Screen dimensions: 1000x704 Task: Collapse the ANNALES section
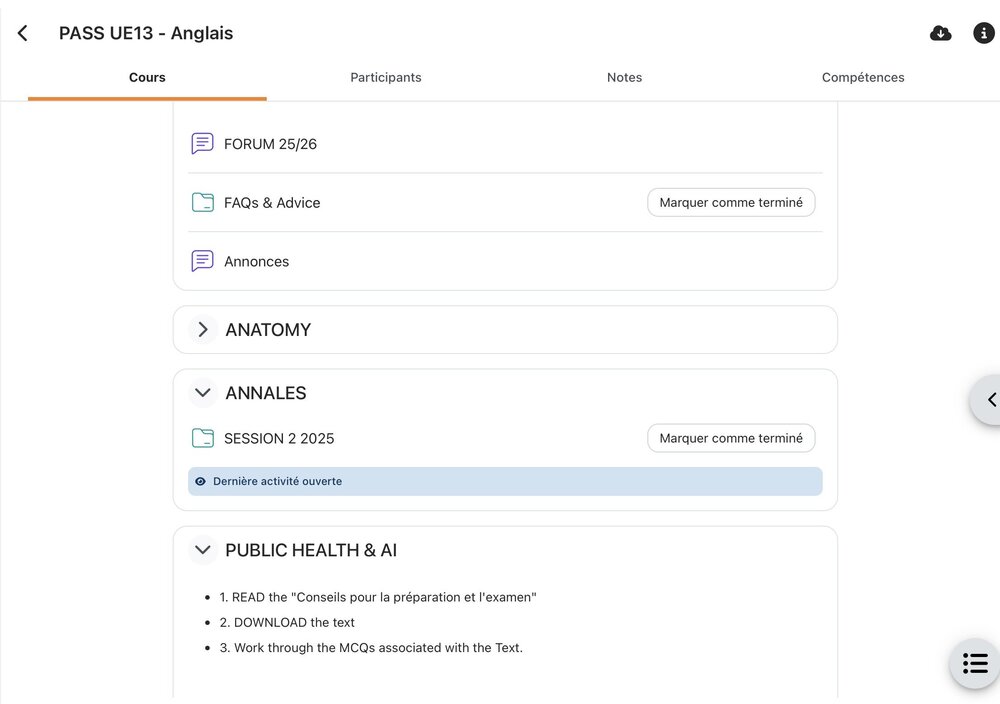coord(203,393)
